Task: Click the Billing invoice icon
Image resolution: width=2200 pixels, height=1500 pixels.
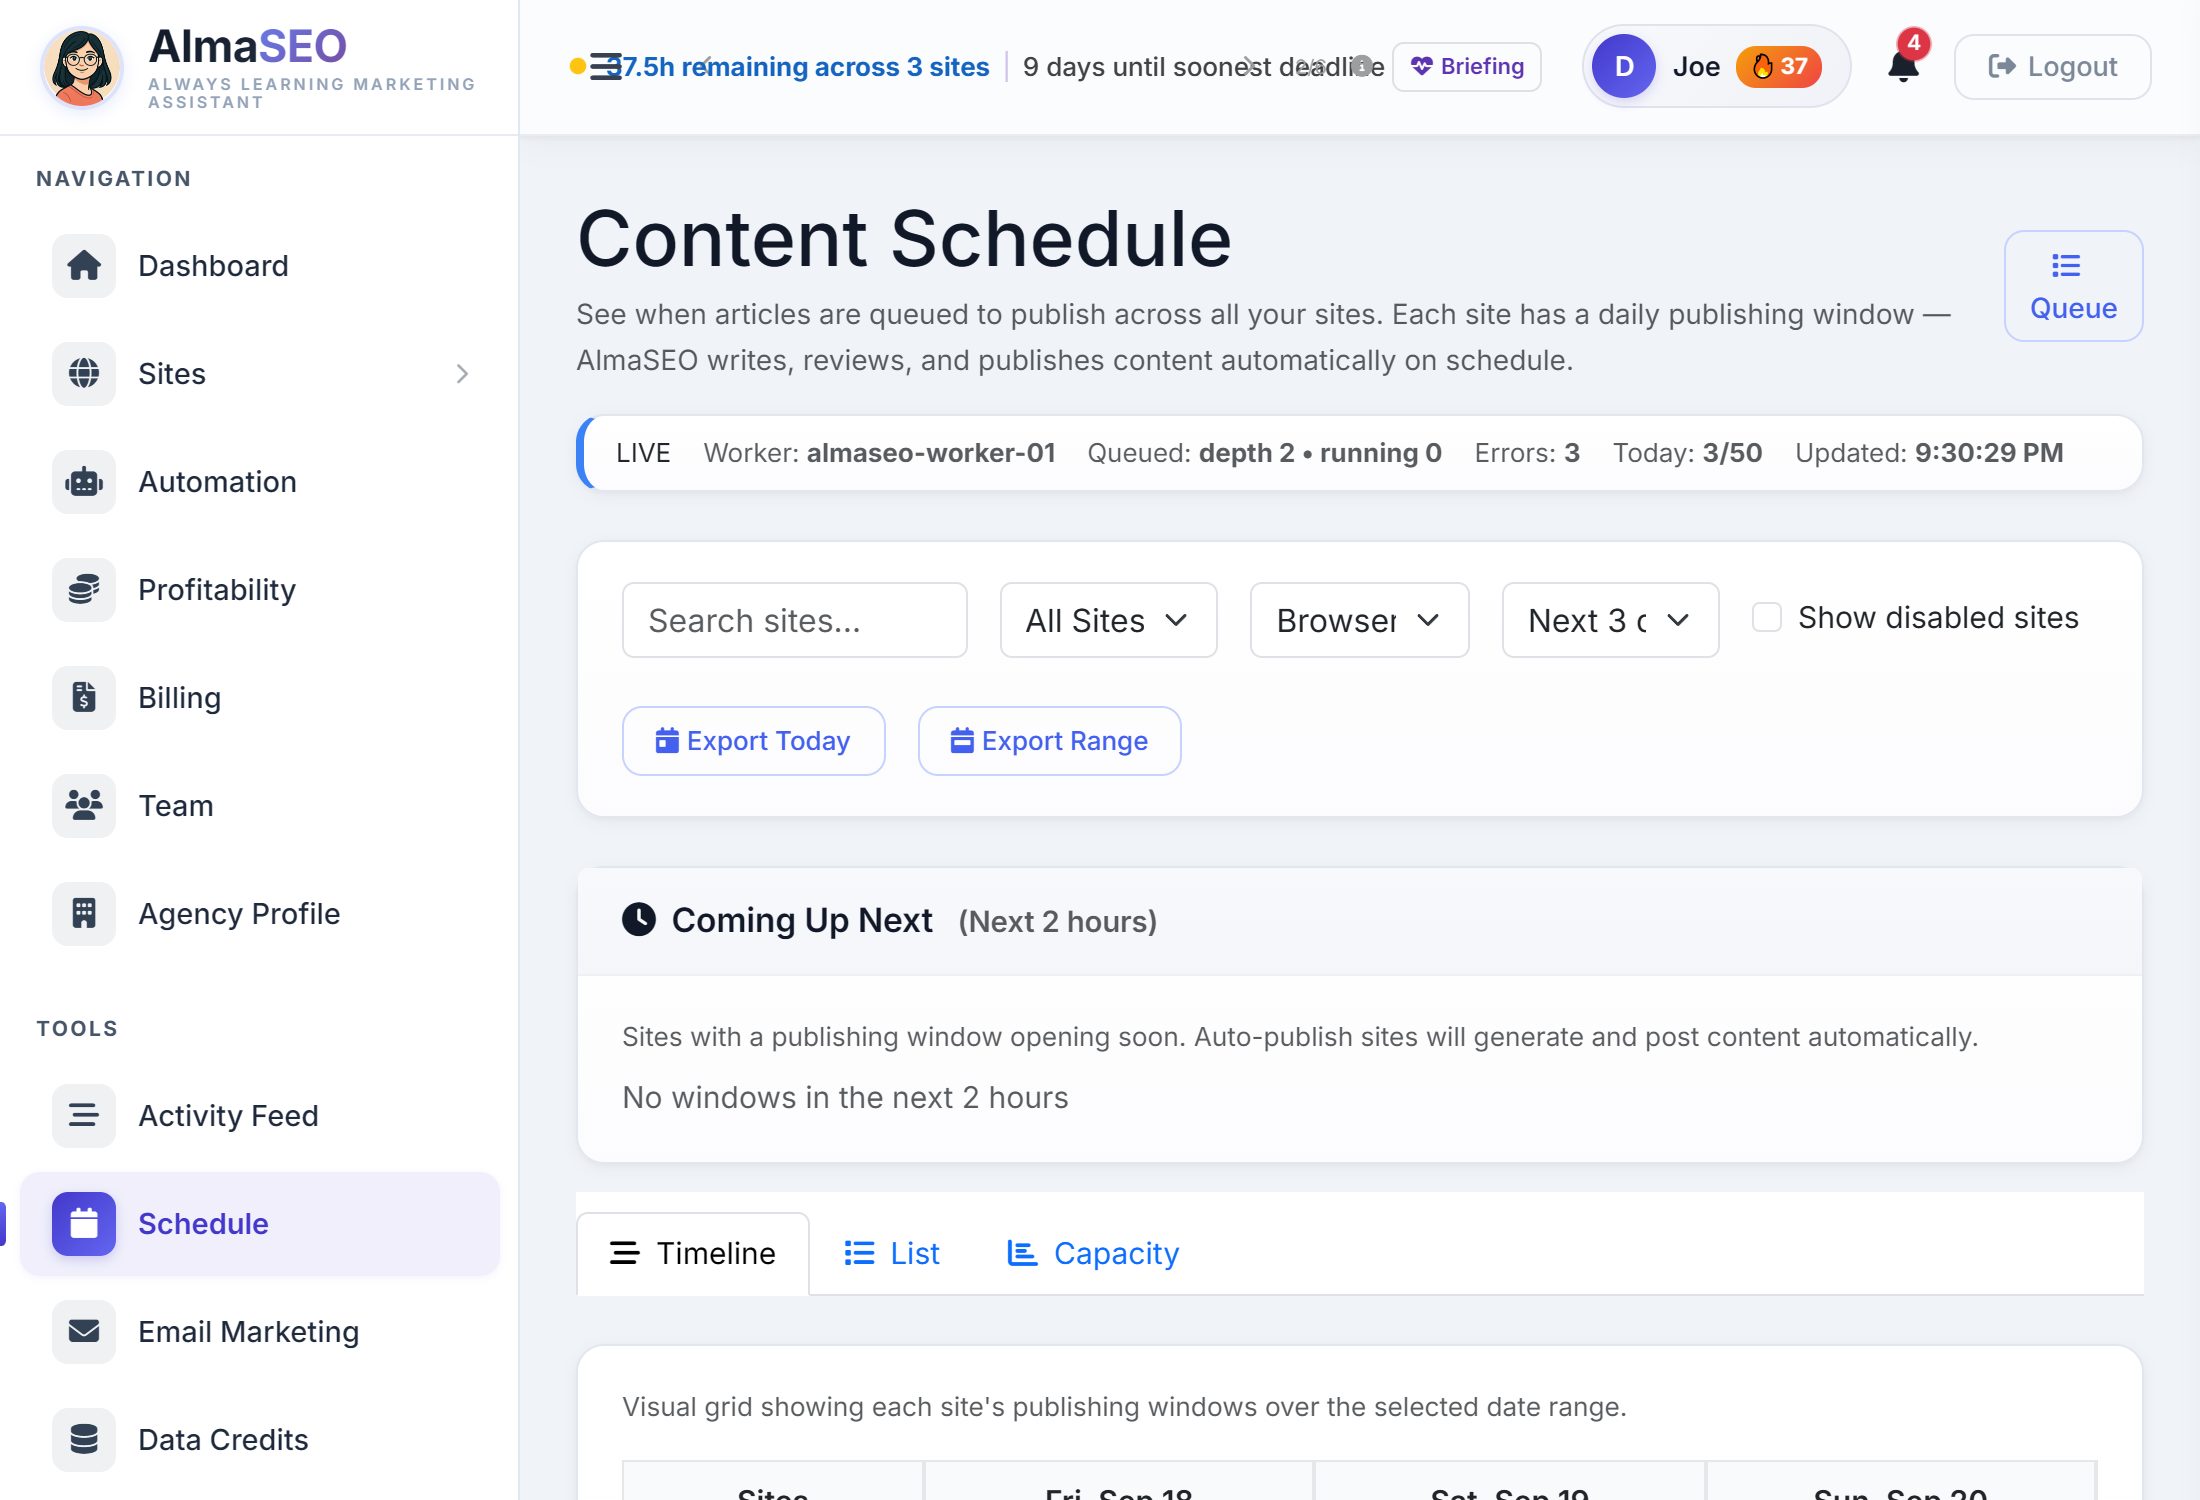Action: click(84, 698)
